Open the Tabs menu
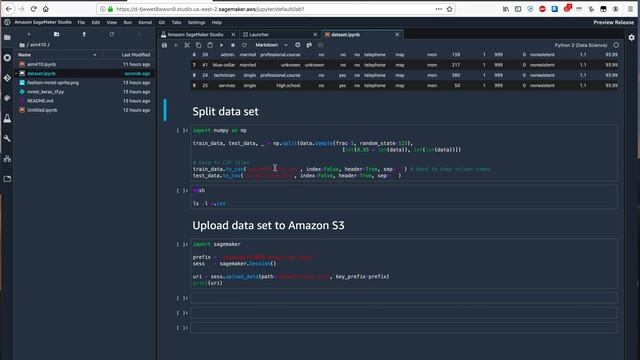Screen dimensions: 640x360 point(176,22)
